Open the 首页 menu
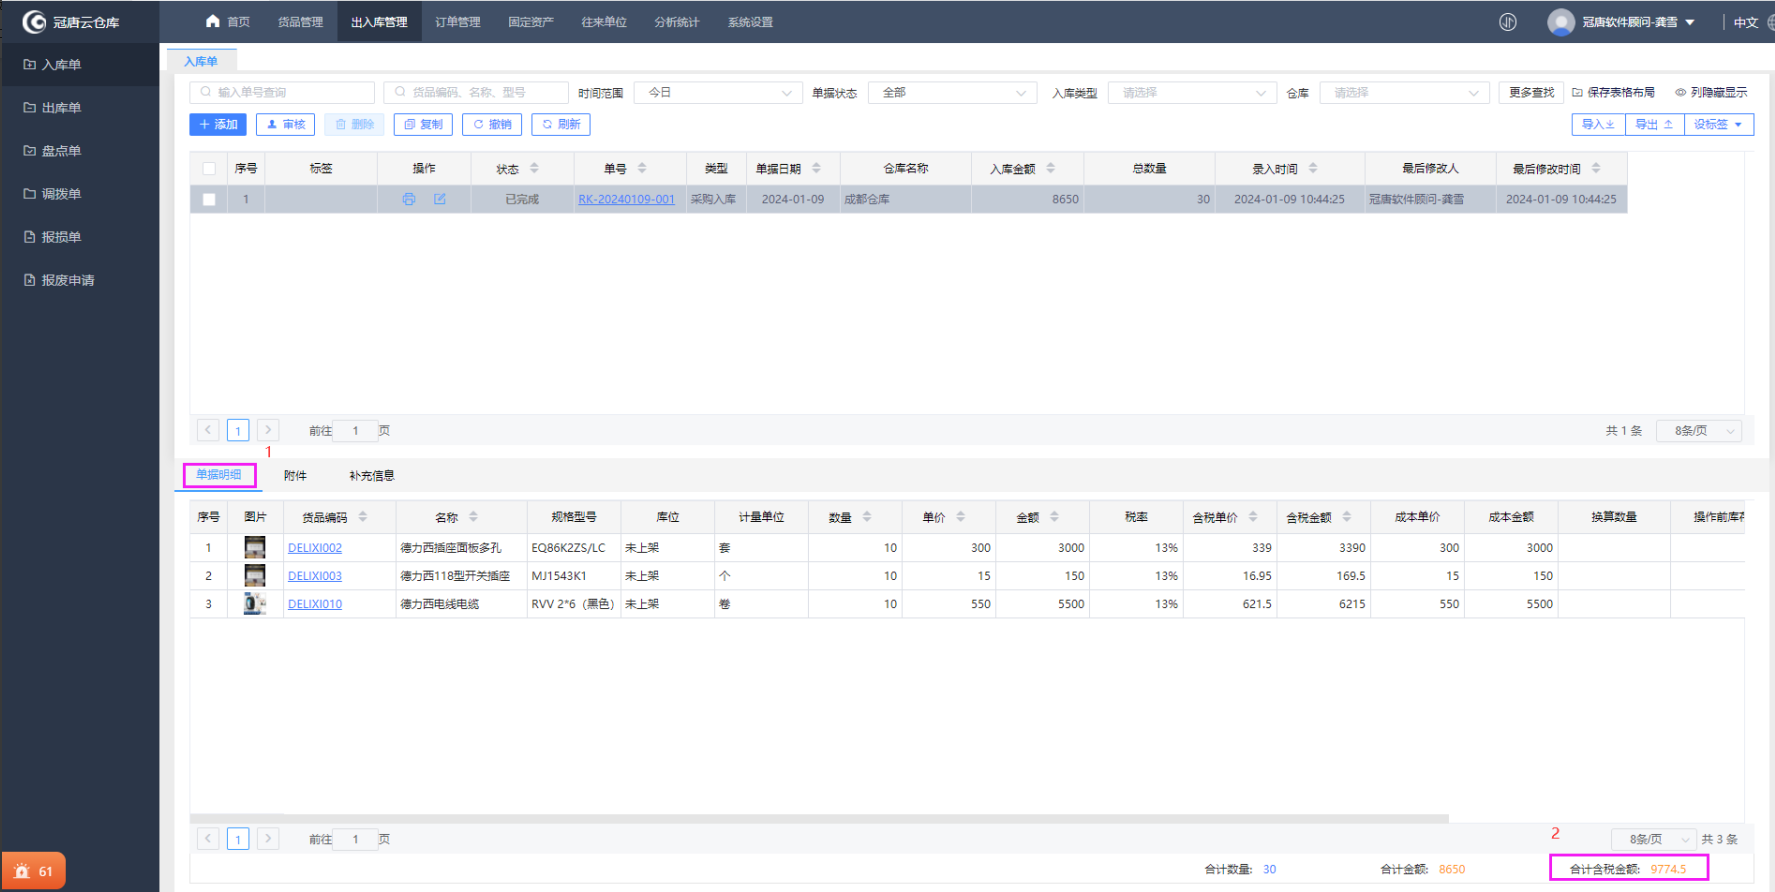 point(228,22)
